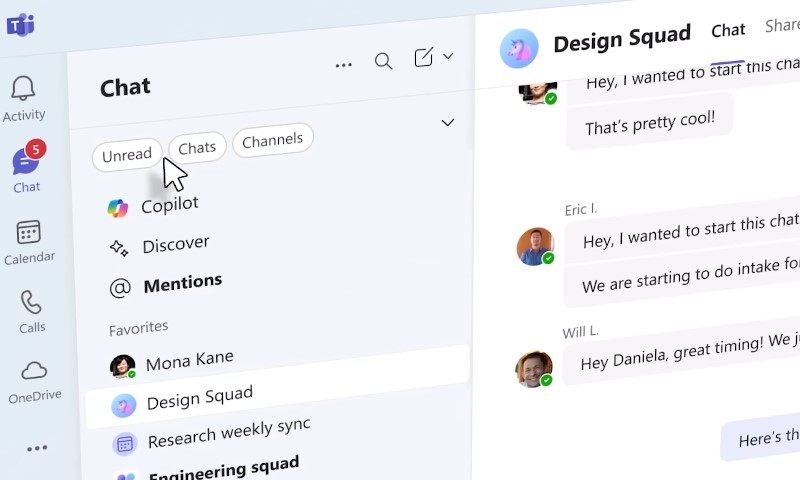The height and width of the screenshot is (480, 800).
Task: Click the search magnifier icon
Action: (383, 61)
